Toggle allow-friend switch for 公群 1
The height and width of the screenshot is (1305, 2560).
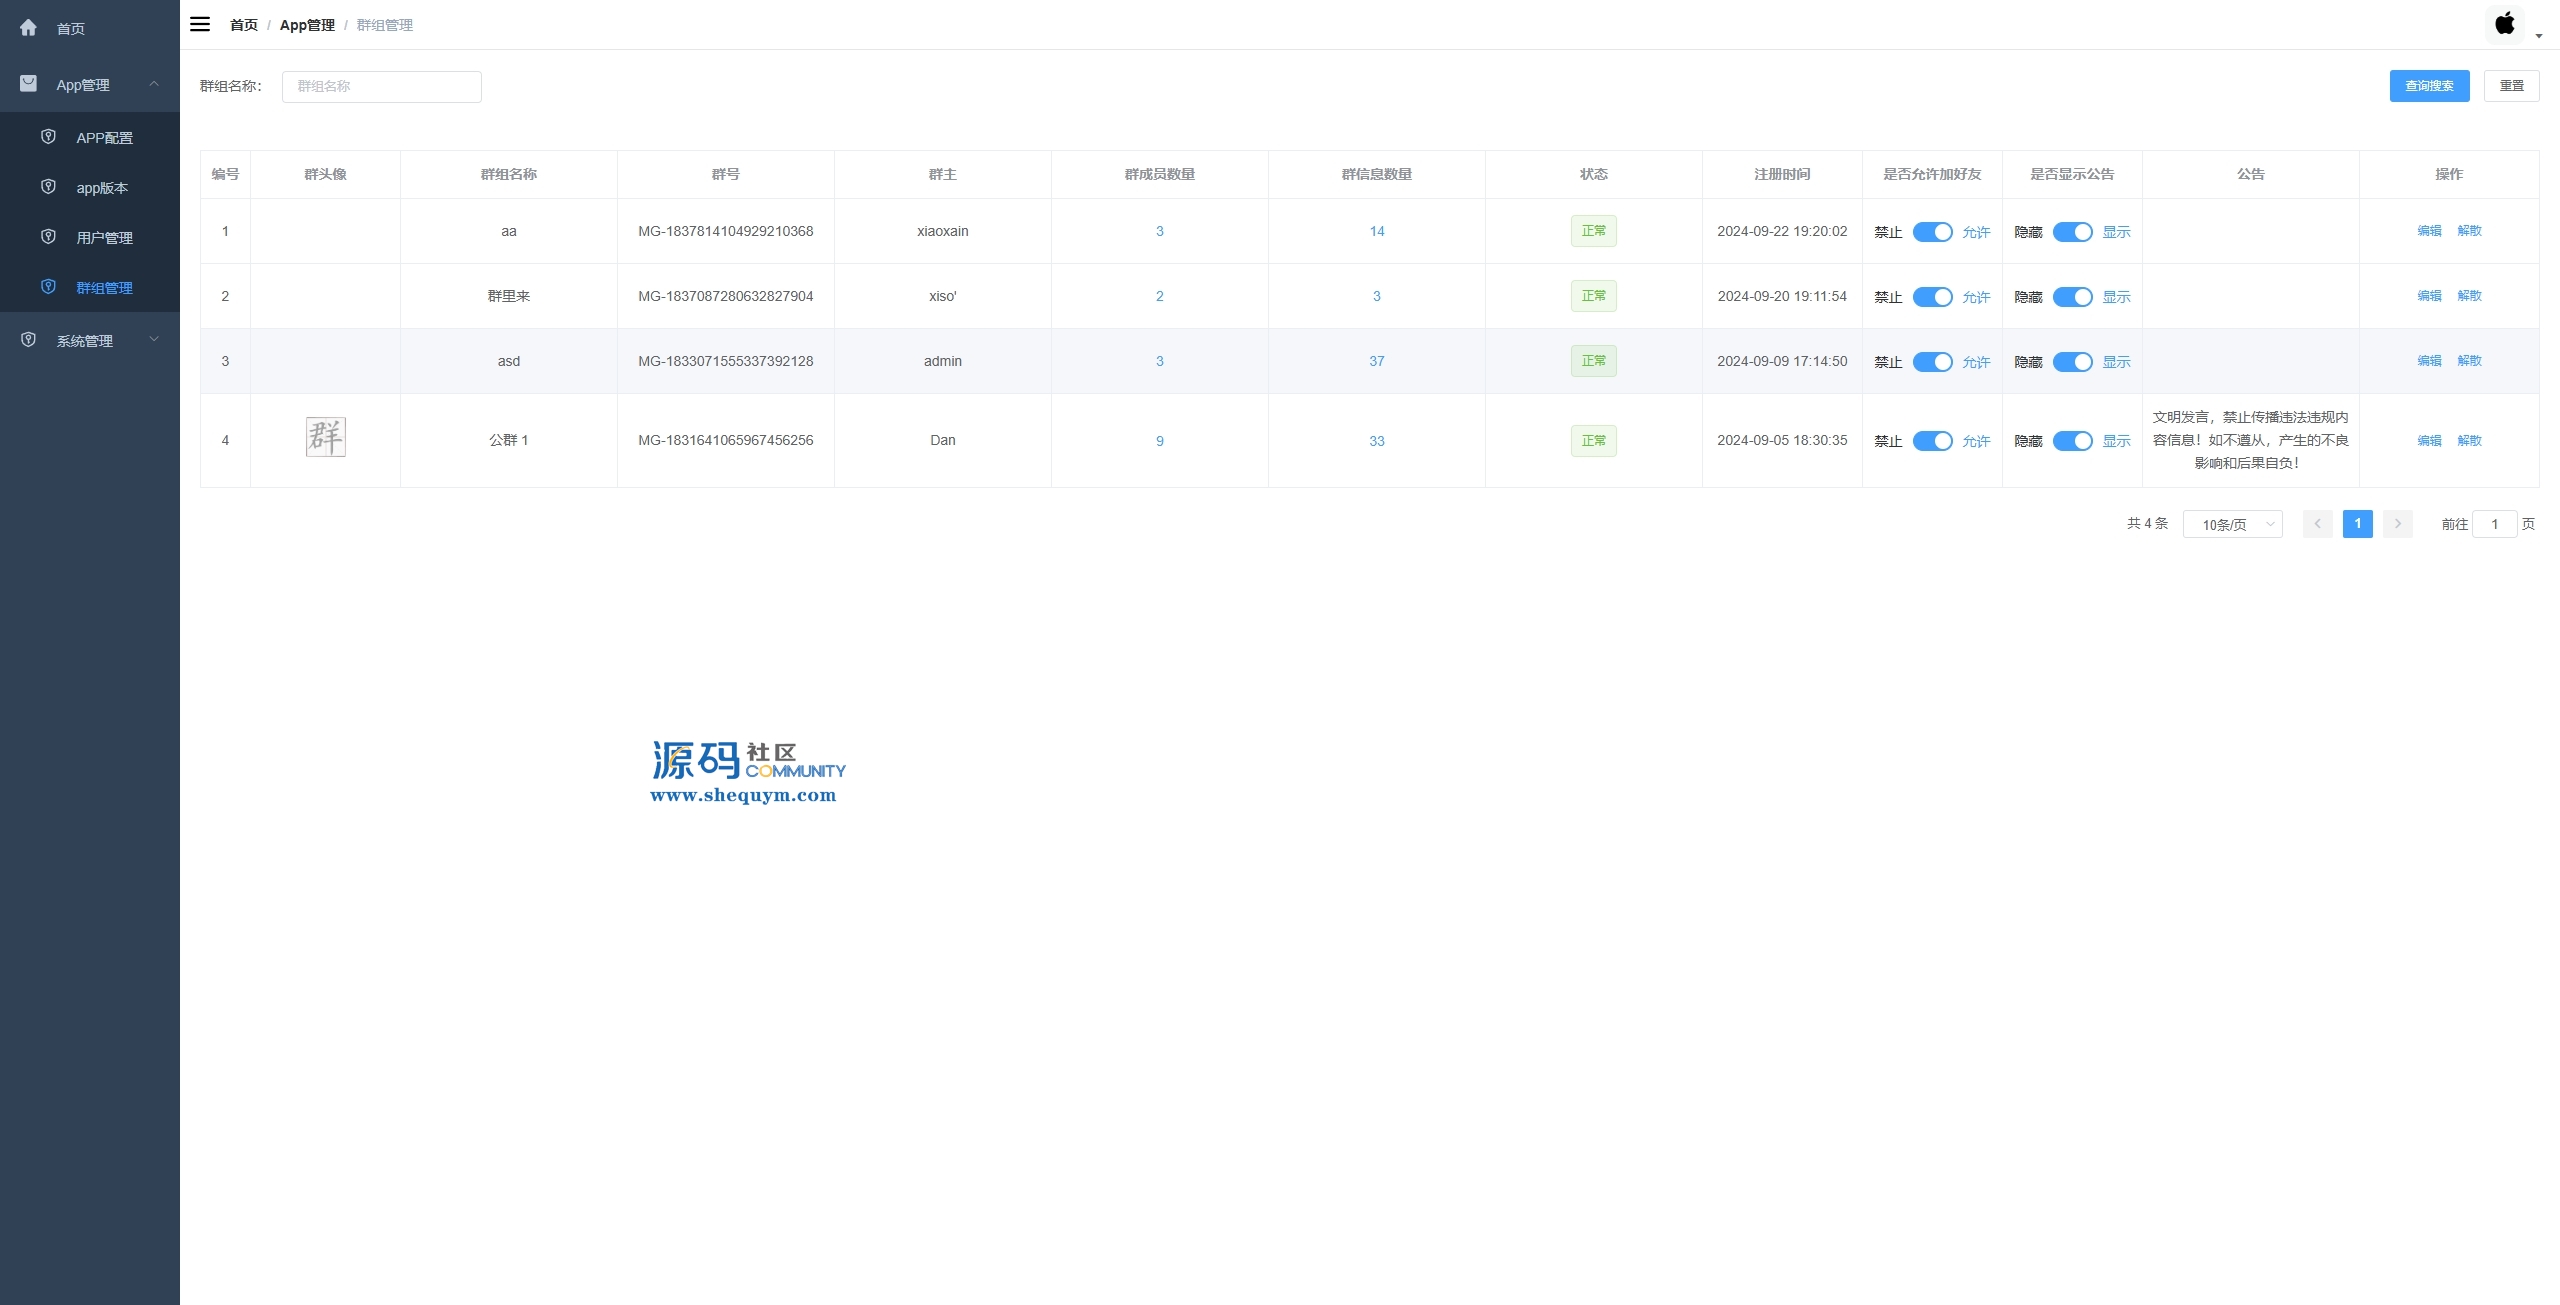tap(1932, 441)
